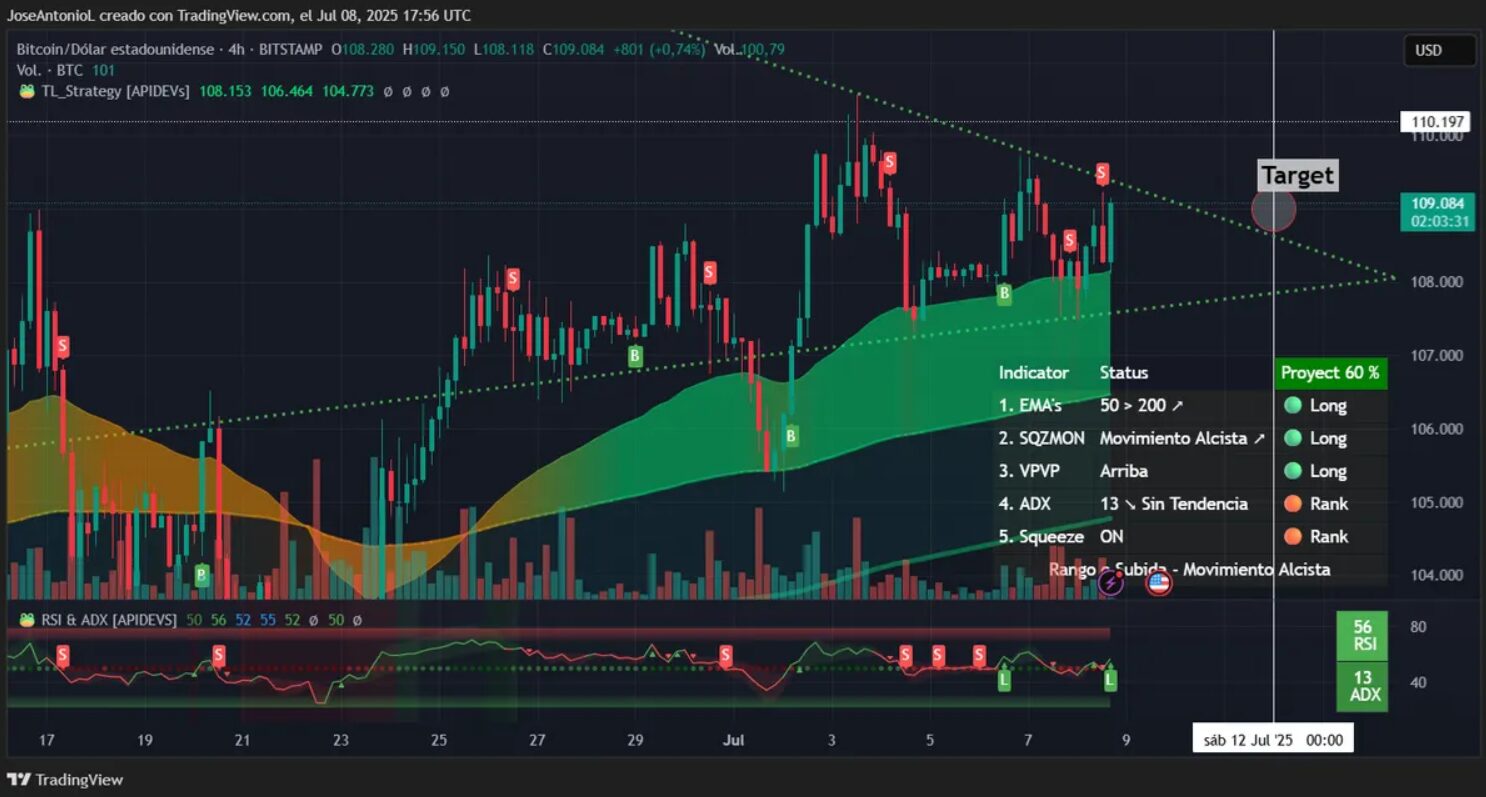Click the green dot beside SQZMON Long
Image resolution: width=1486 pixels, height=797 pixels.
pos(1292,438)
